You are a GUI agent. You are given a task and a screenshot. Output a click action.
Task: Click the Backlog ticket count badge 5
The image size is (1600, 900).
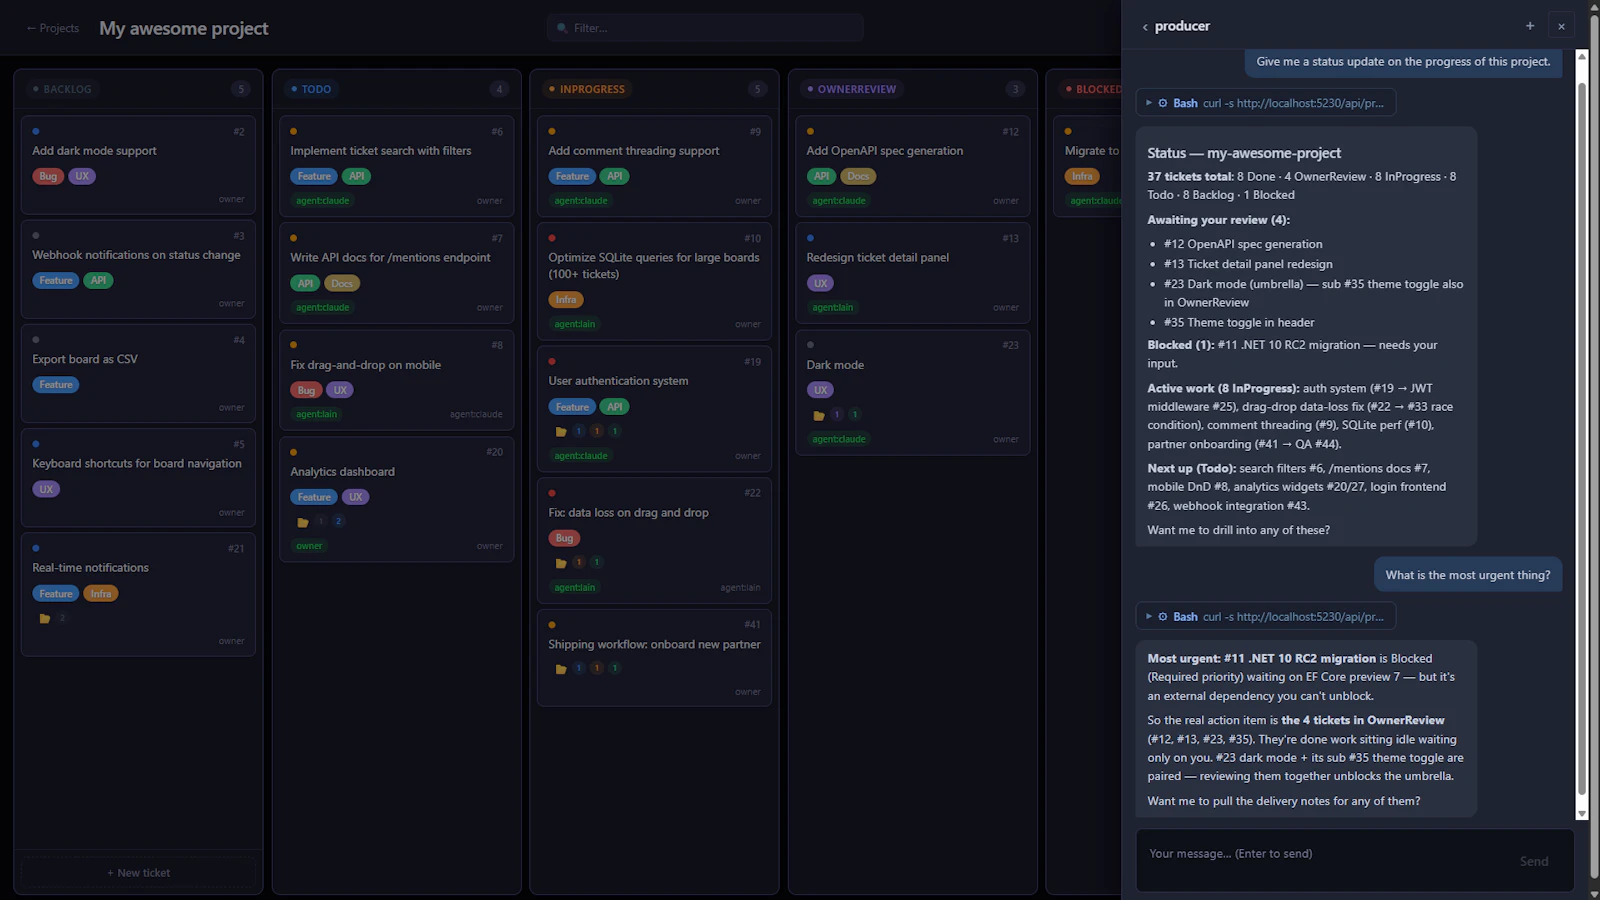click(x=240, y=89)
